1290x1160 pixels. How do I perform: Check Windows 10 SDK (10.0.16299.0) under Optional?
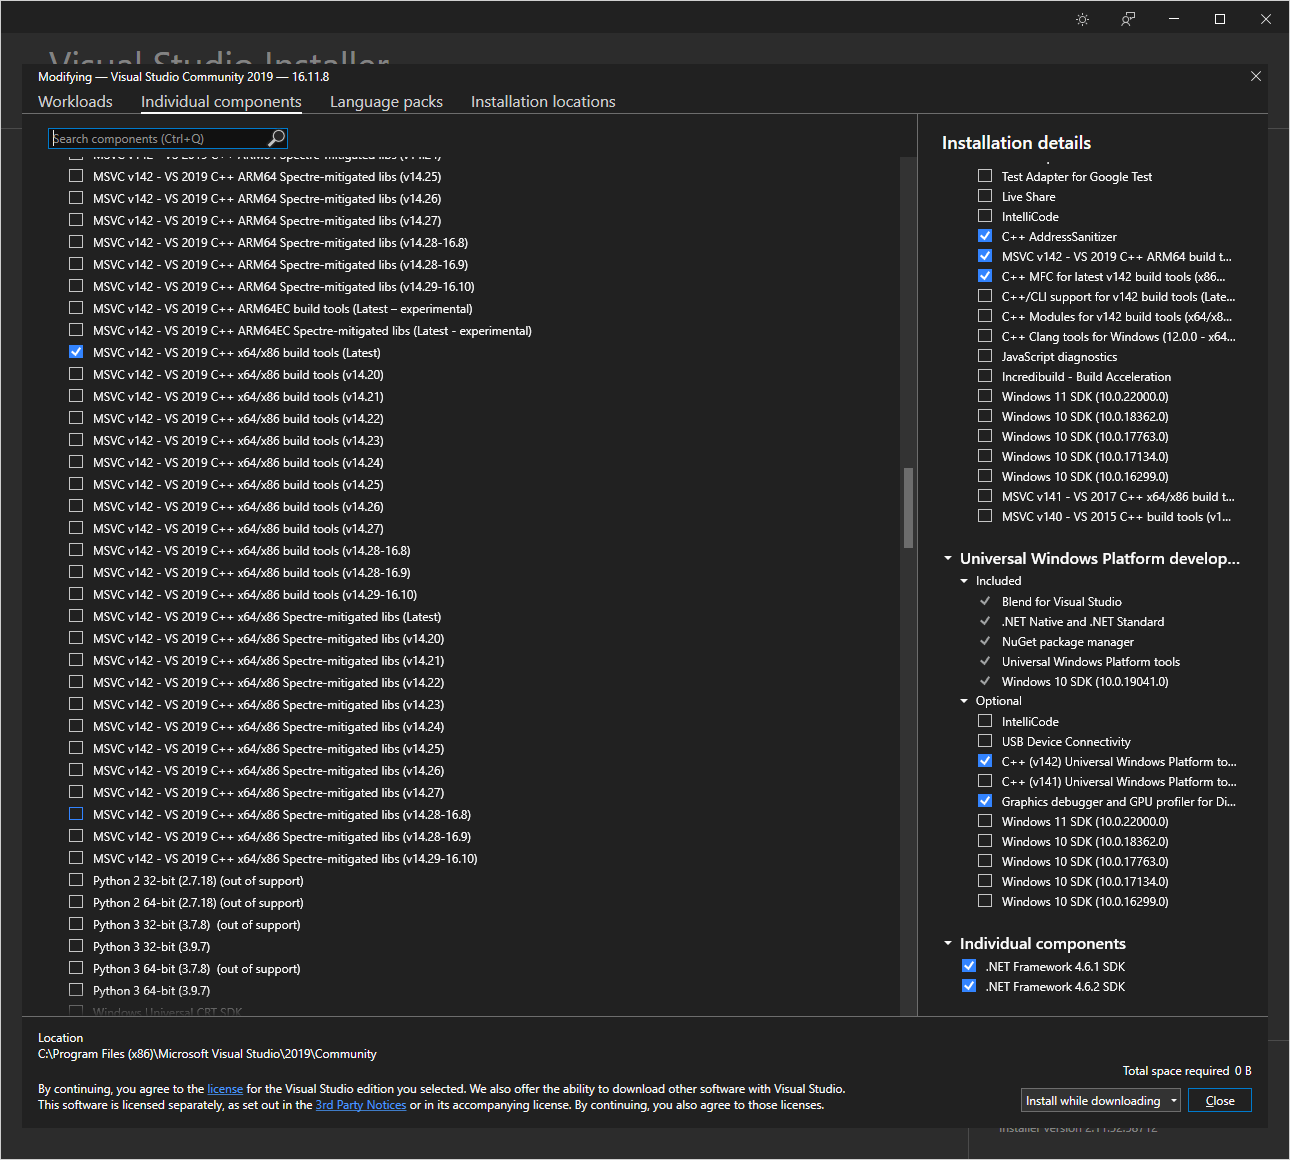(985, 901)
